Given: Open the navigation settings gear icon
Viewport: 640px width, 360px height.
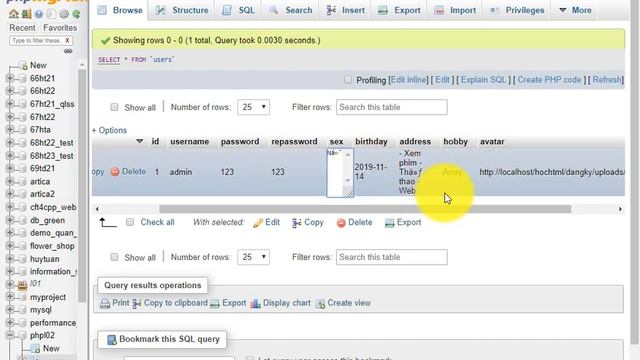Looking at the screenshot, I should (64, 14).
